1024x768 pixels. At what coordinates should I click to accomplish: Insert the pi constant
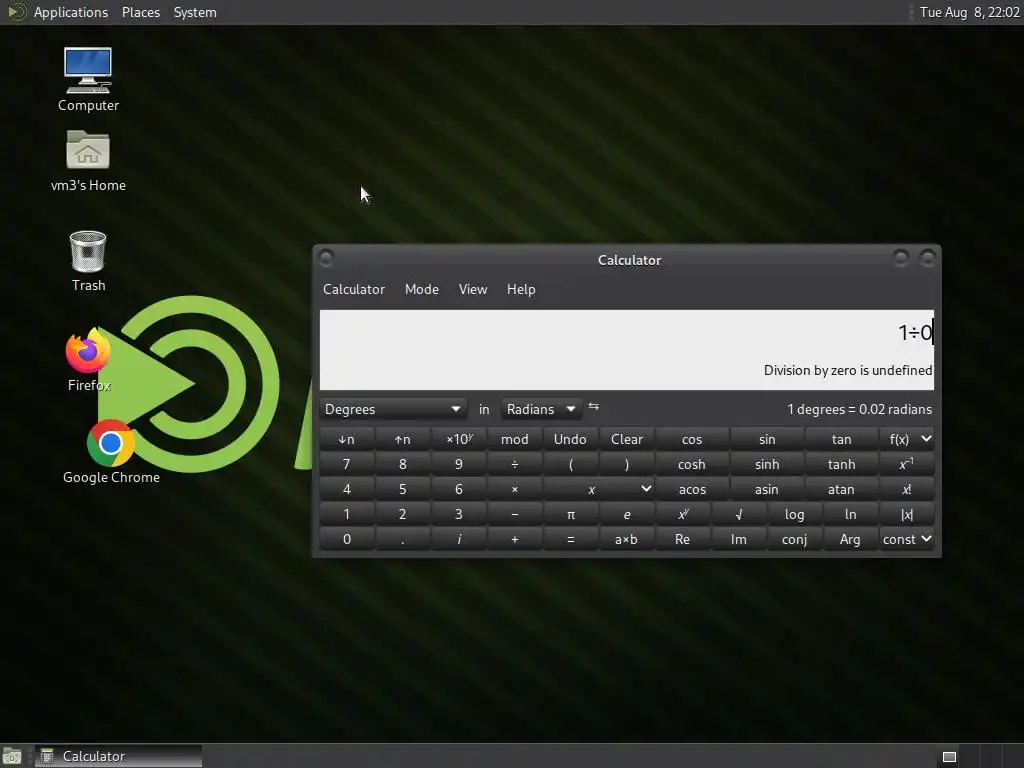coord(571,515)
